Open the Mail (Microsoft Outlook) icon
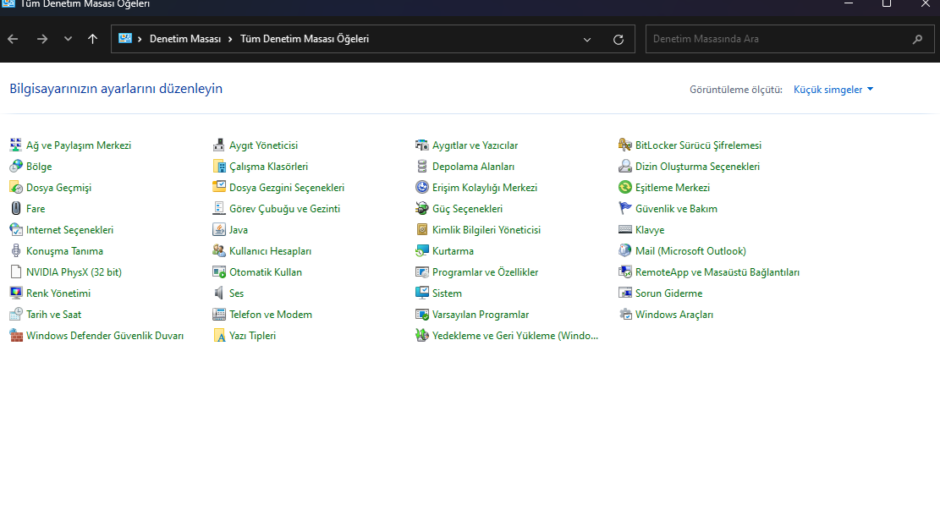The height and width of the screenshot is (510, 940). coord(626,251)
